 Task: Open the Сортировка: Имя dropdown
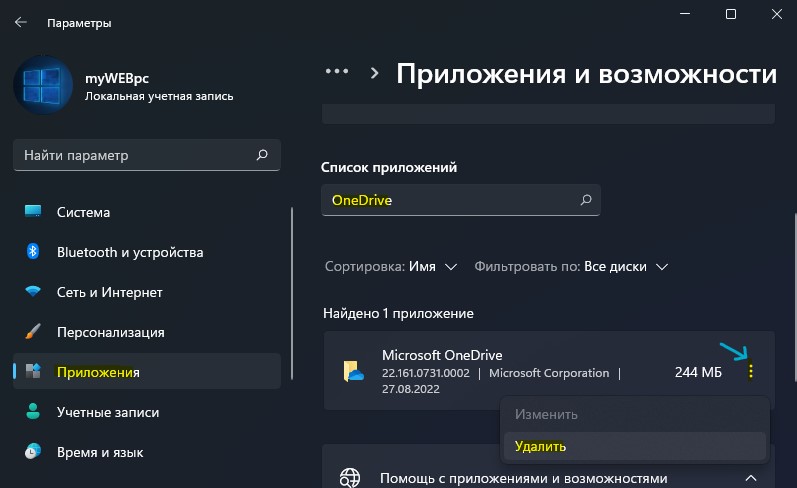(x=391, y=266)
